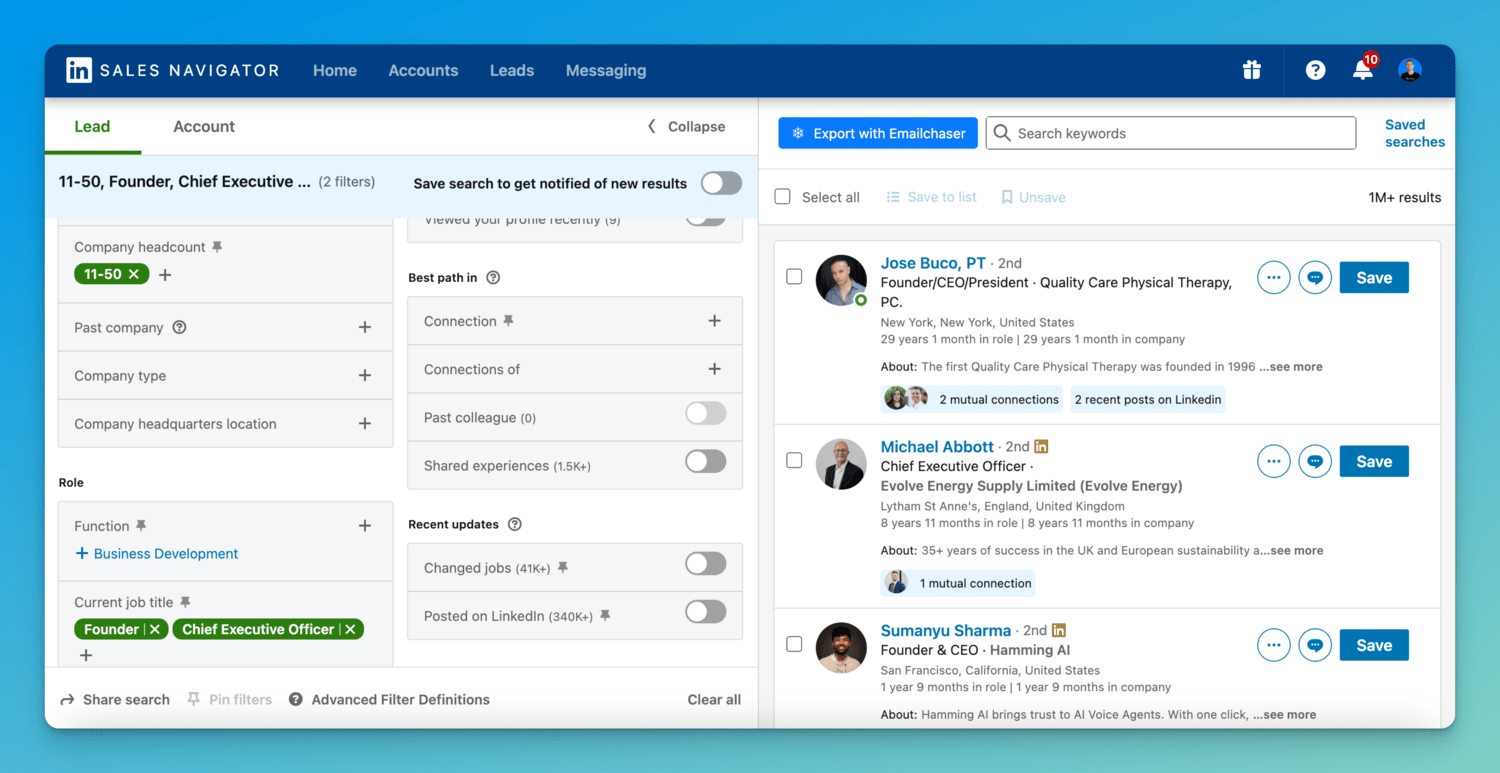The width and height of the screenshot is (1500, 773).
Task: Save the lead Michael Abbott
Action: coord(1374,462)
